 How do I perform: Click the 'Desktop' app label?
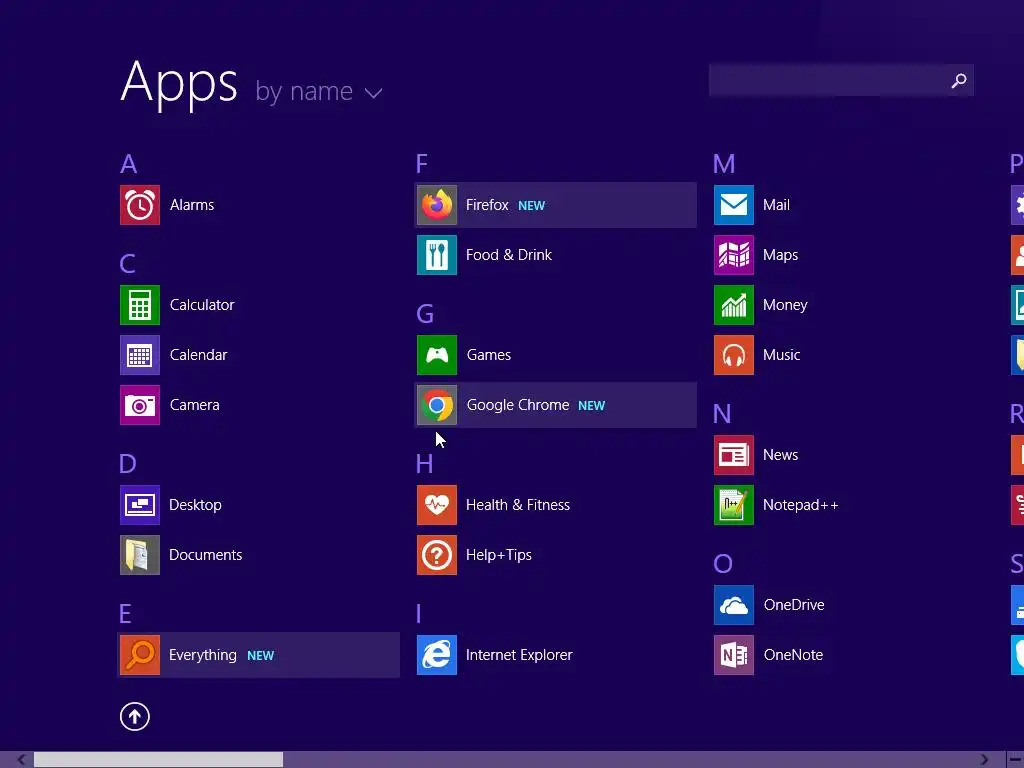pos(195,505)
